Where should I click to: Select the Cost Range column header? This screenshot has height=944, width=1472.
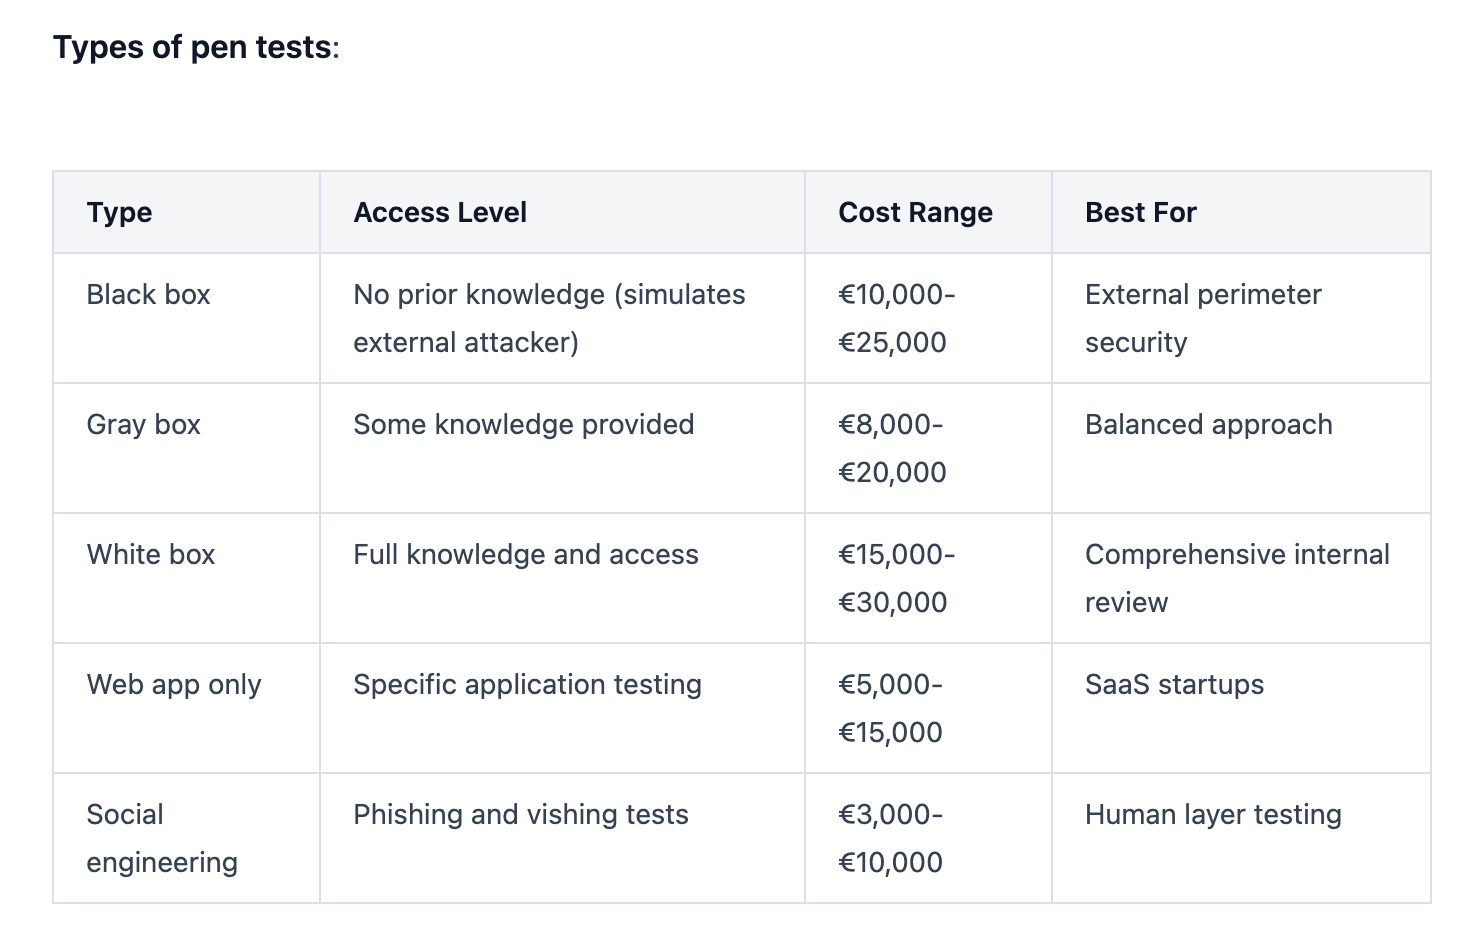coord(915,212)
